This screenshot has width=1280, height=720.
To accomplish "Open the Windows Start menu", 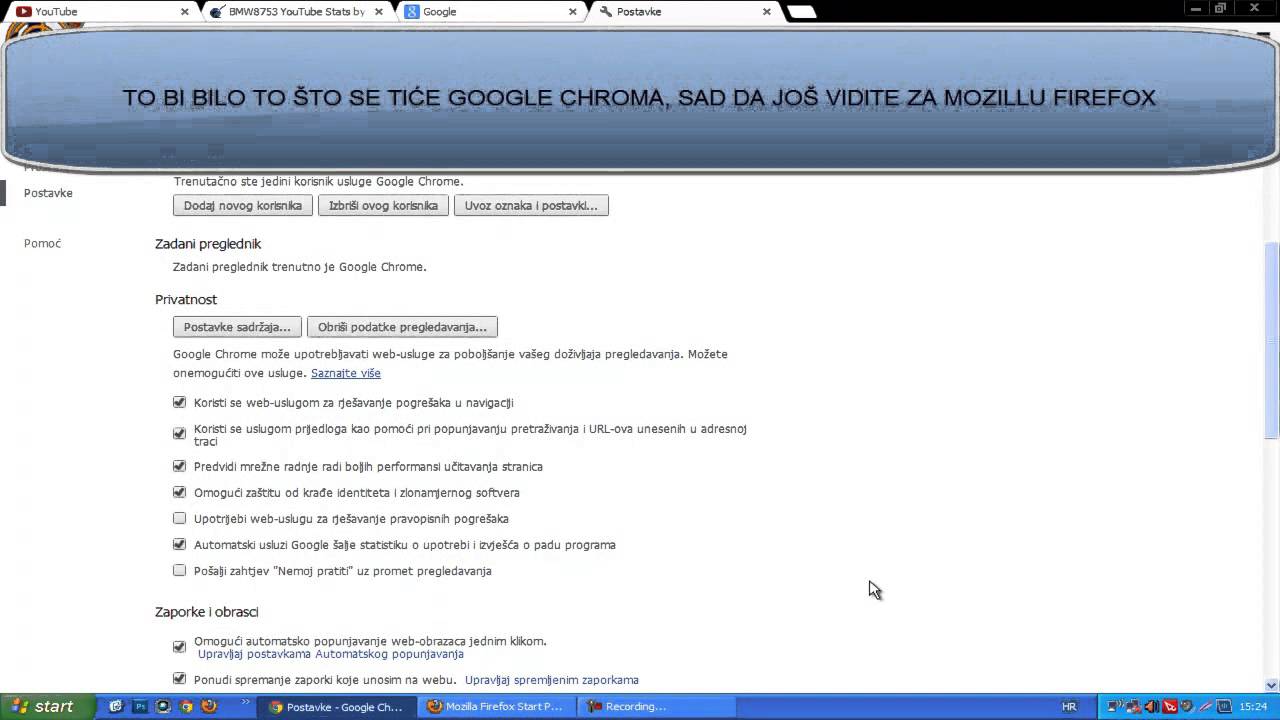I will (x=47, y=706).
